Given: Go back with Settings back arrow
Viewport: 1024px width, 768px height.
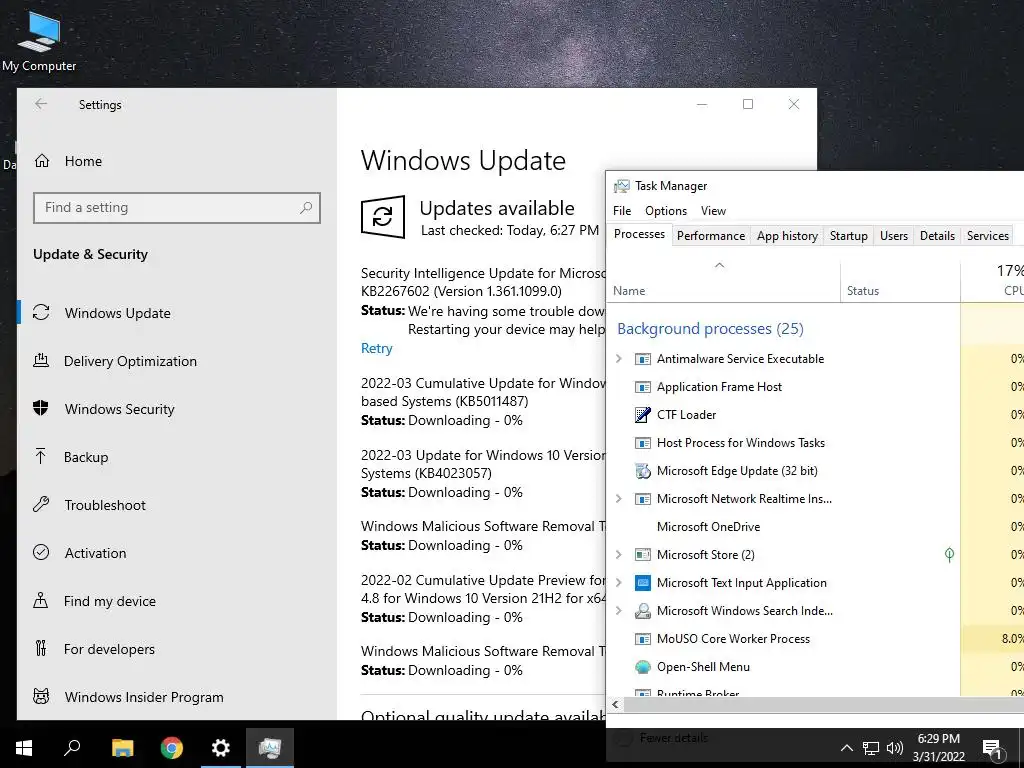Looking at the screenshot, I should [41, 104].
